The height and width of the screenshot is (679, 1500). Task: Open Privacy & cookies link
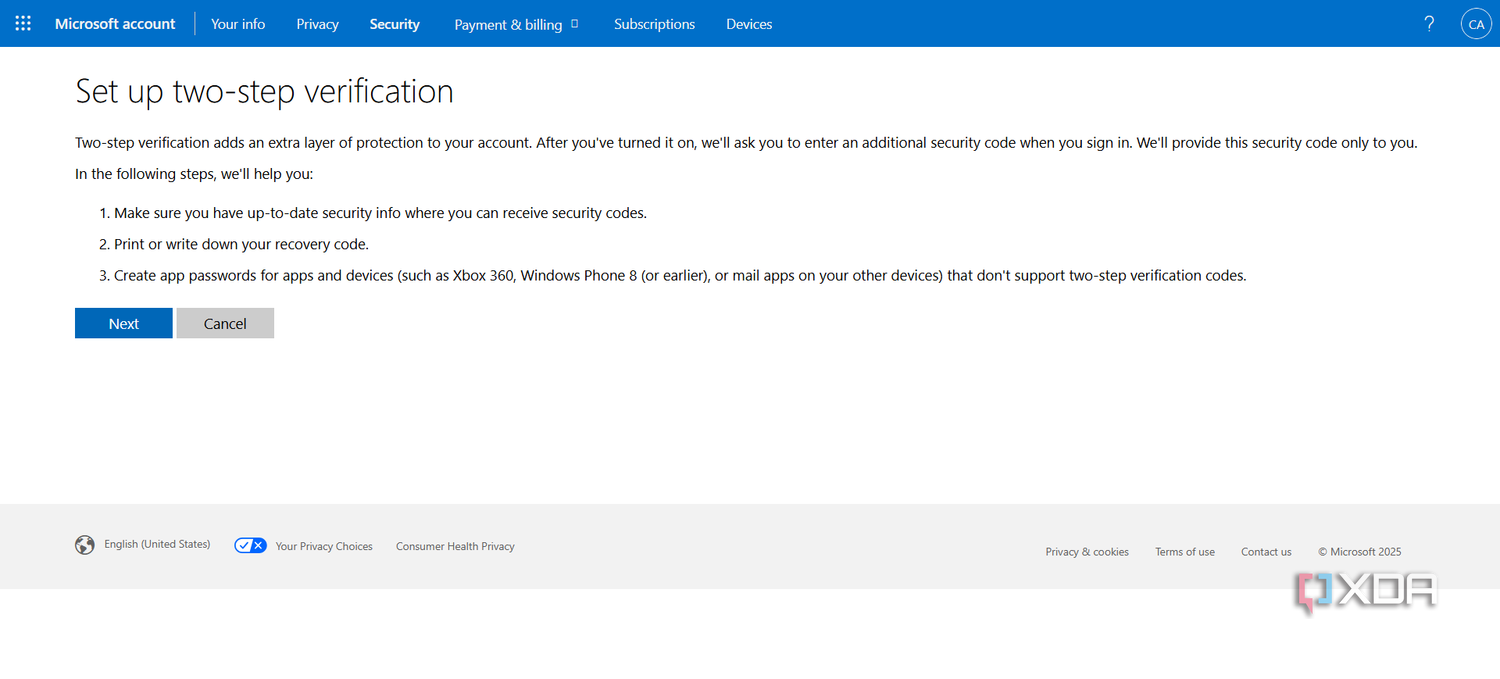click(x=1087, y=551)
